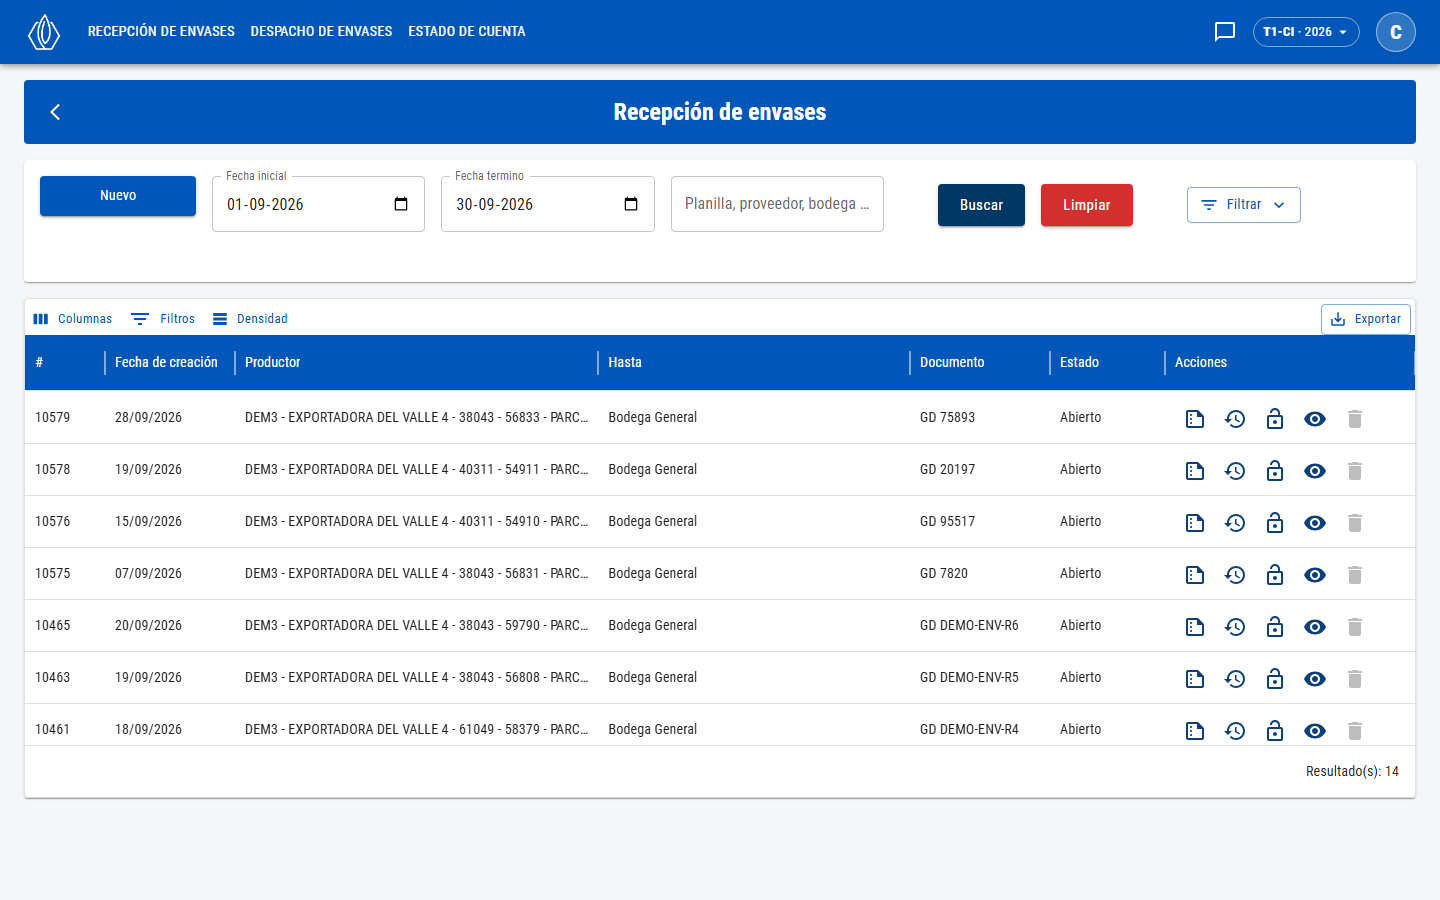View history of record 10578

1235,471
